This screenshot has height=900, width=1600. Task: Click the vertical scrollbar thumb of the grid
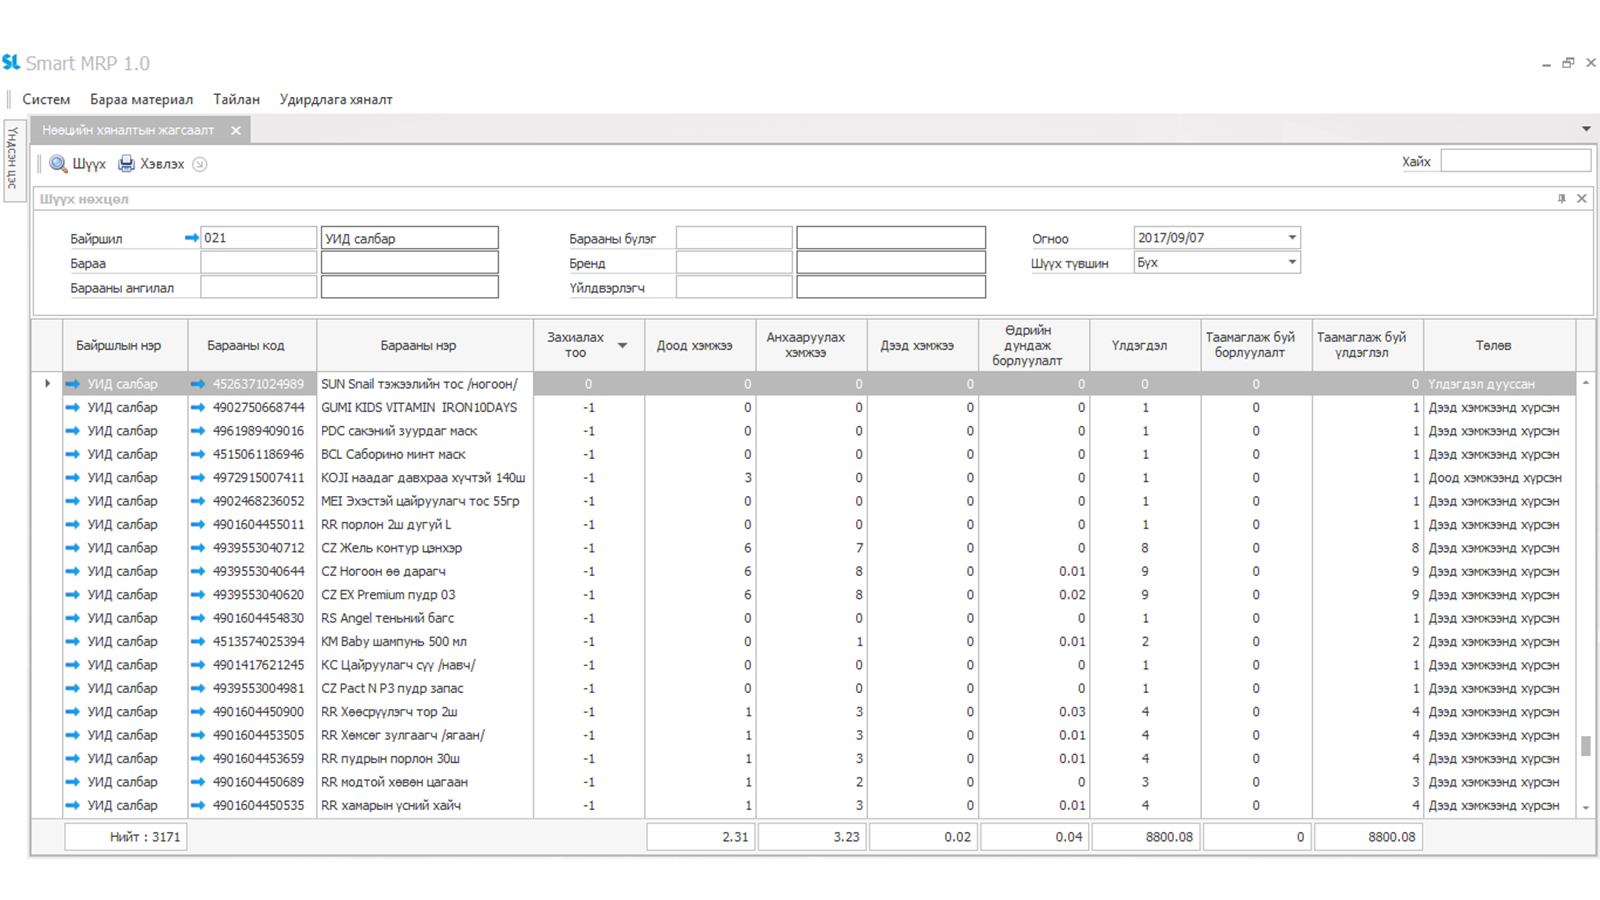1585,746
